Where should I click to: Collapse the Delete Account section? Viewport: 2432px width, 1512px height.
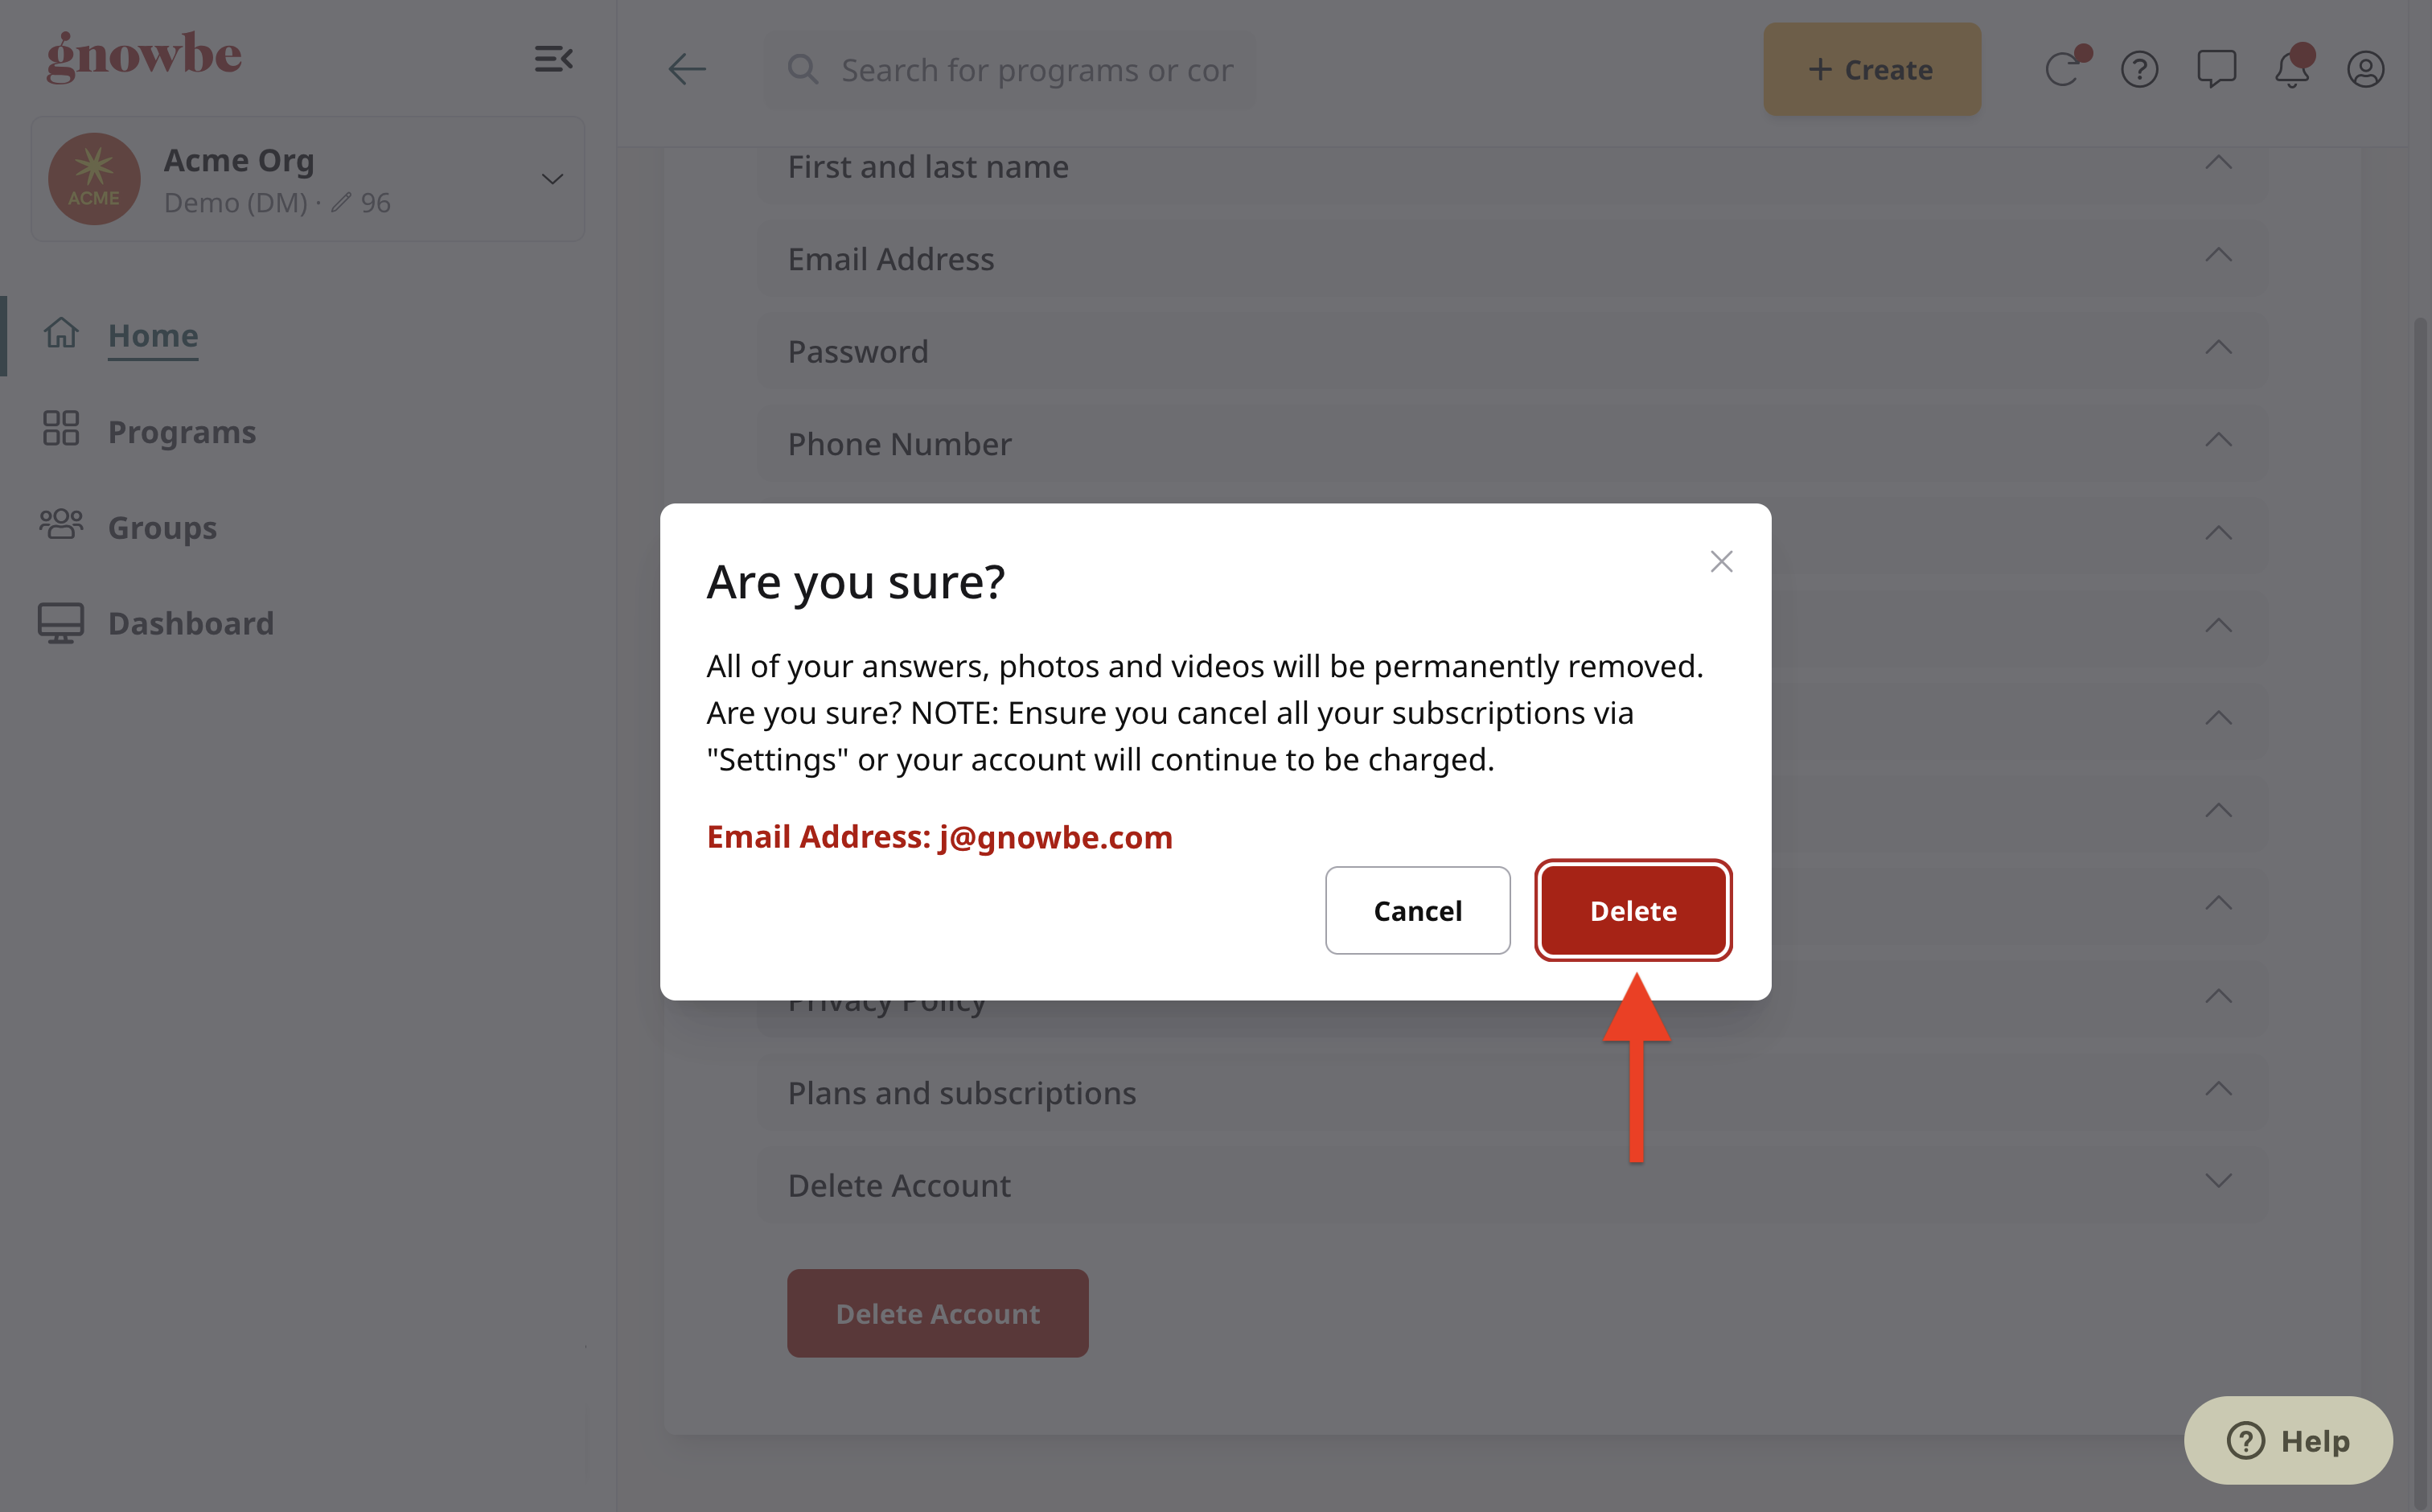pos(1510,1185)
